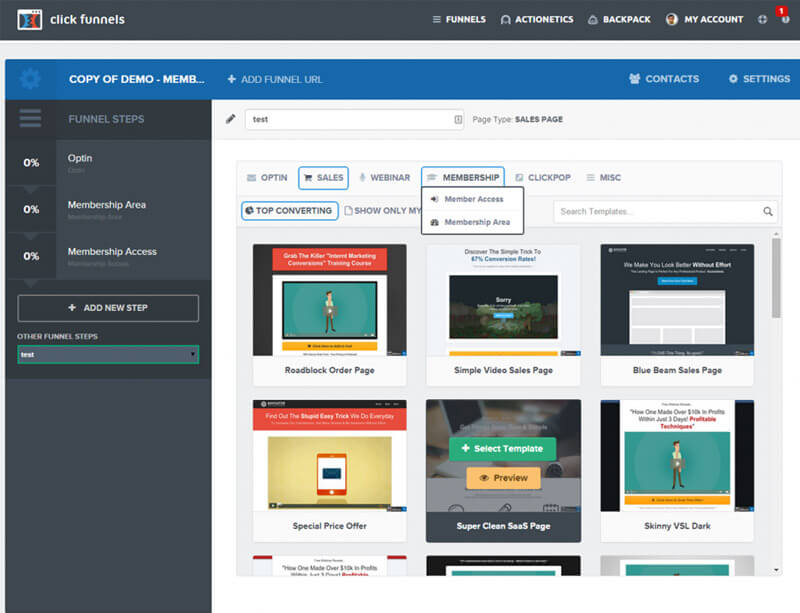Select the Special Price Offer thumbnail

click(x=330, y=456)
